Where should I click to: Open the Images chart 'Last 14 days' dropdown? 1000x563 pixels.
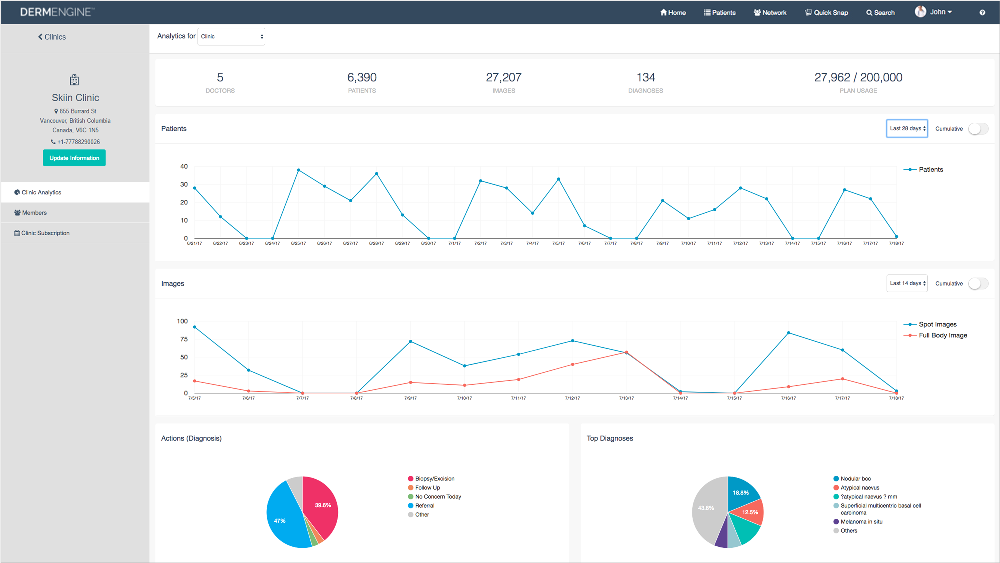(x=907, y=283)
